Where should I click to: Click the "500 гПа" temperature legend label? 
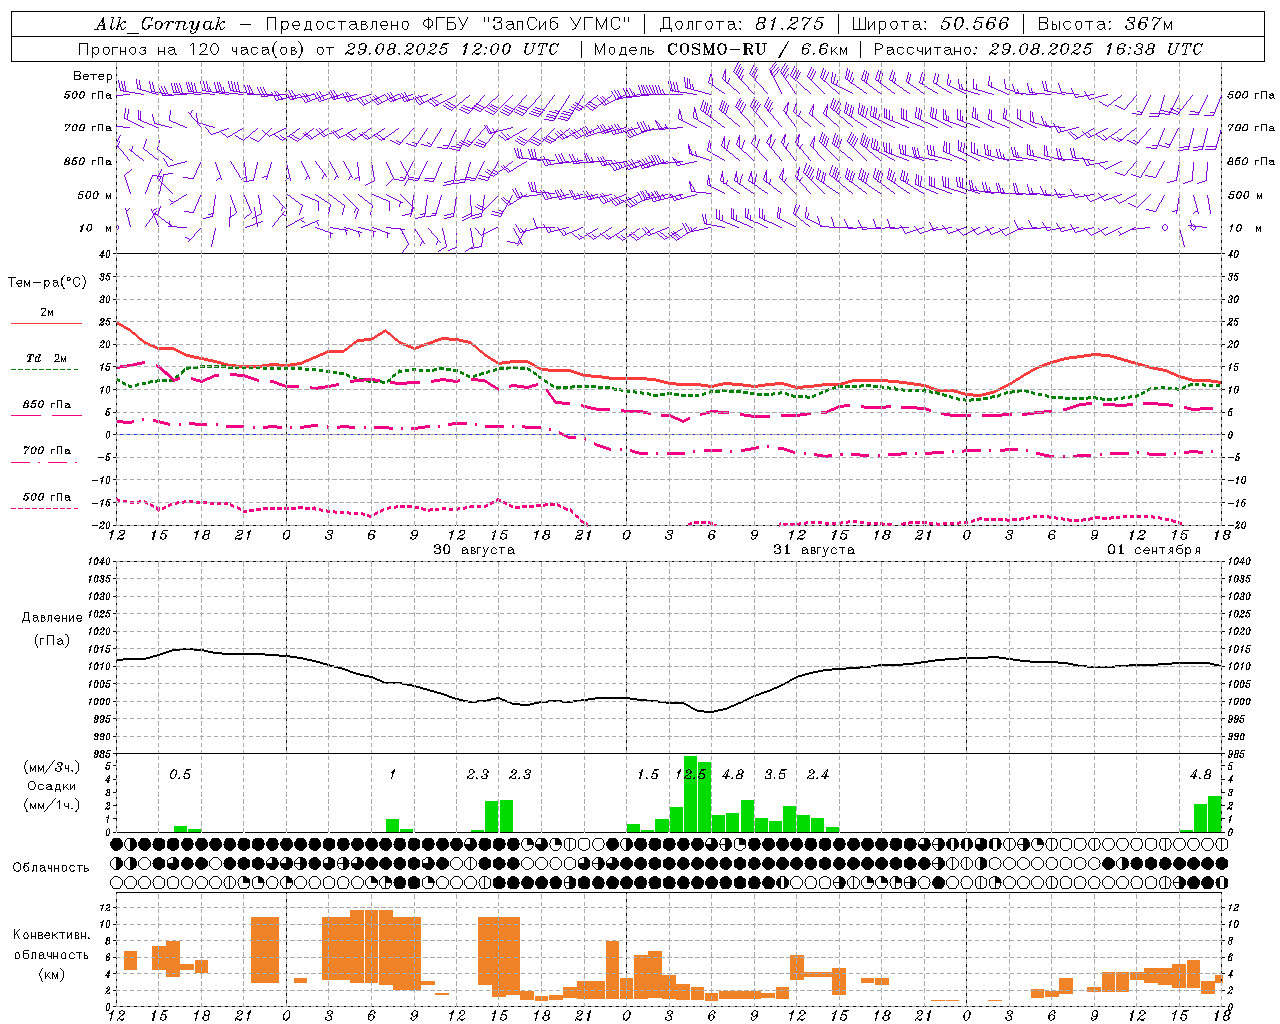[47, 497]
